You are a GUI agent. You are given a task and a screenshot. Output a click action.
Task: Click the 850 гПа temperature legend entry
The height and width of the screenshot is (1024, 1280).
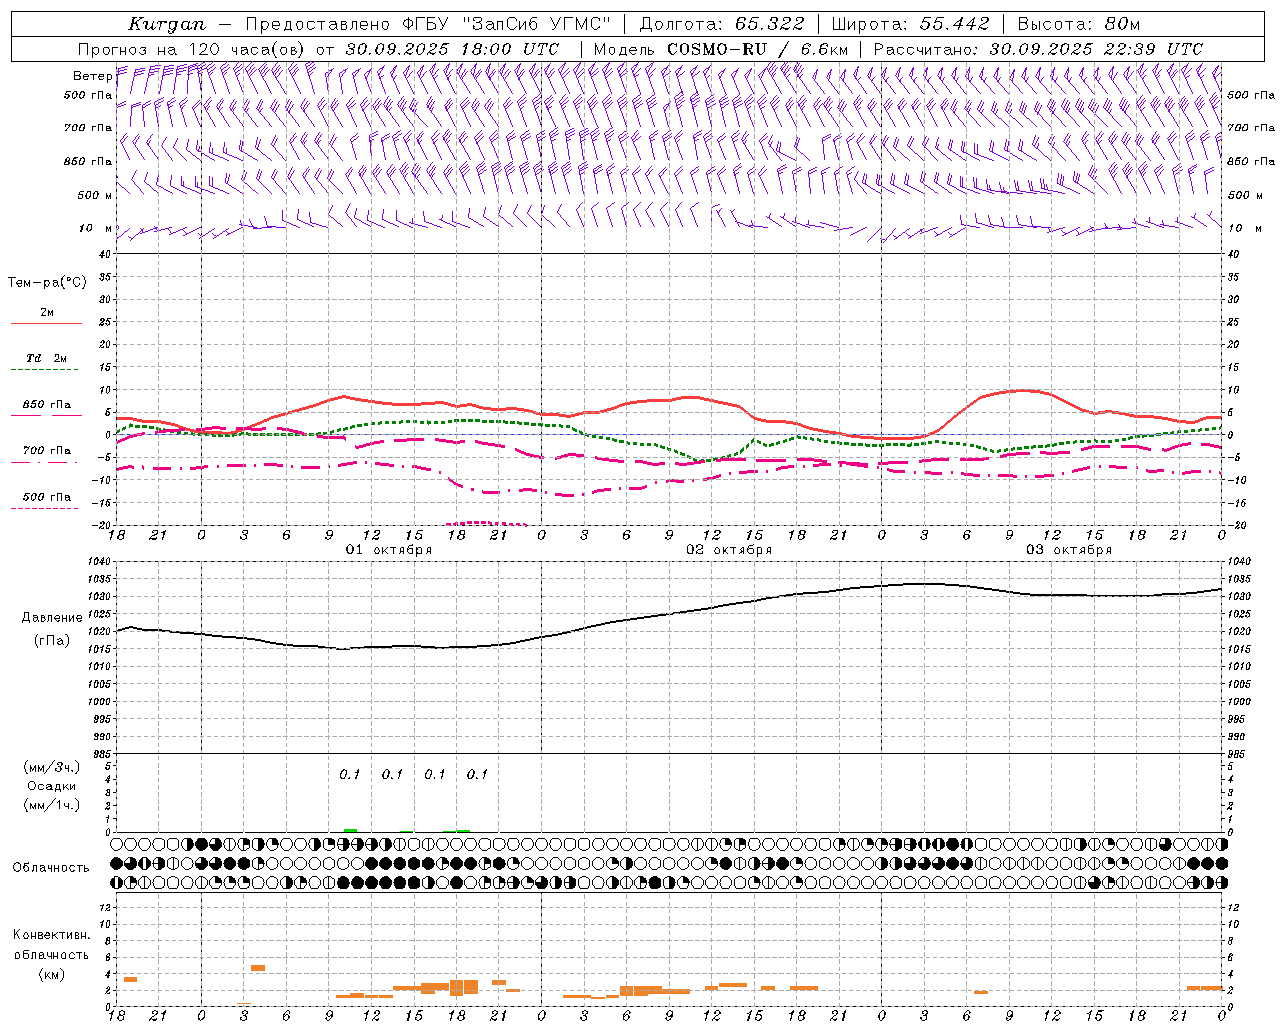point(47,405)
